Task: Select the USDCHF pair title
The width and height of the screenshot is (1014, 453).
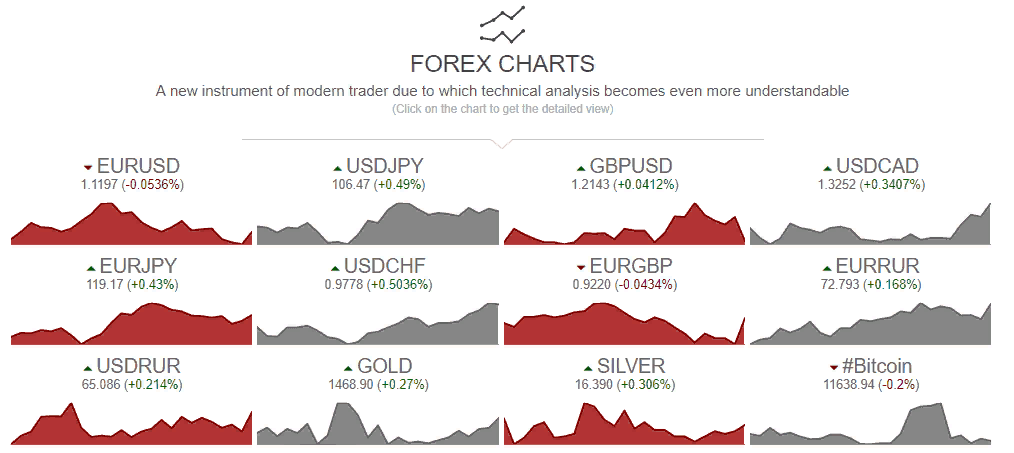Action: pyautogui.click(x=385, y=266)
